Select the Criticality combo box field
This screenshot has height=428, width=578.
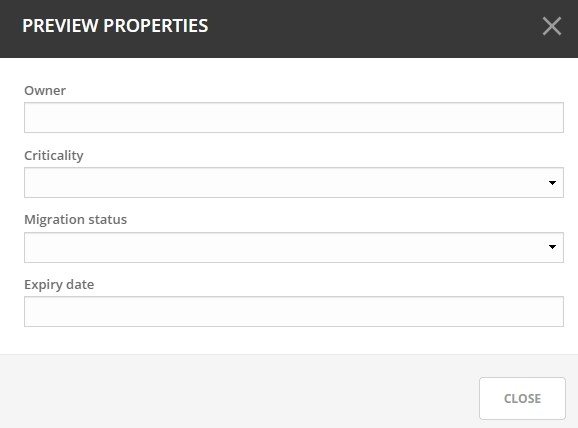(x=294, y=182)
